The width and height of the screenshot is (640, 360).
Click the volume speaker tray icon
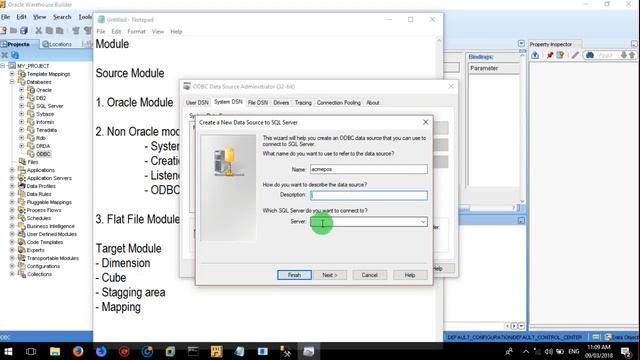(549, 351)
